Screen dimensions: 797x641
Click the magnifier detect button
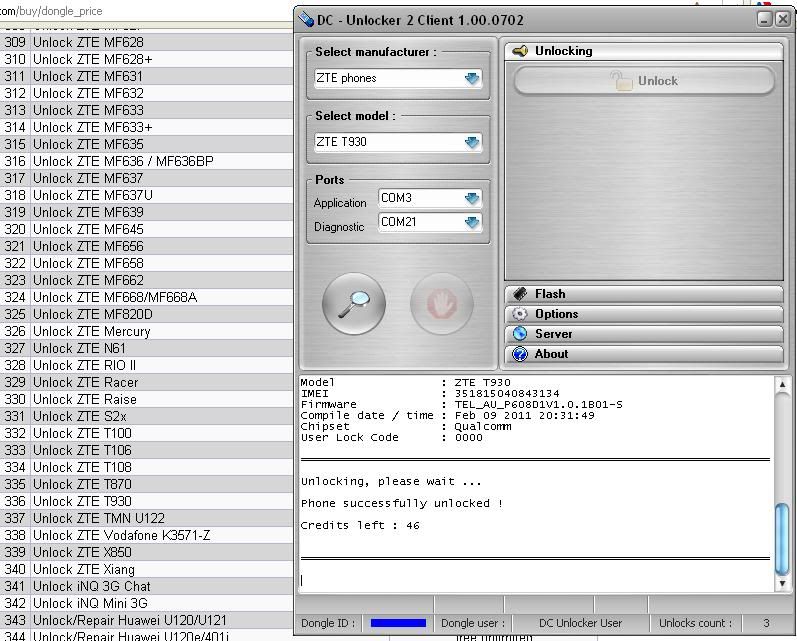pyautogui.click(x=354, y=304)
